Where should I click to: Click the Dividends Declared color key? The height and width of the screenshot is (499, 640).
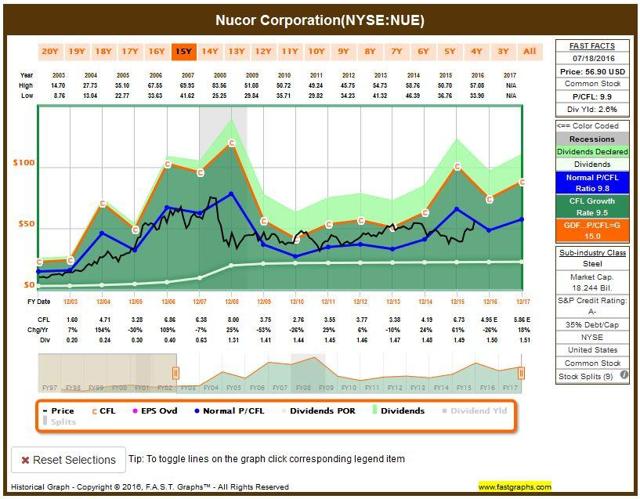[x=592, y=152]
